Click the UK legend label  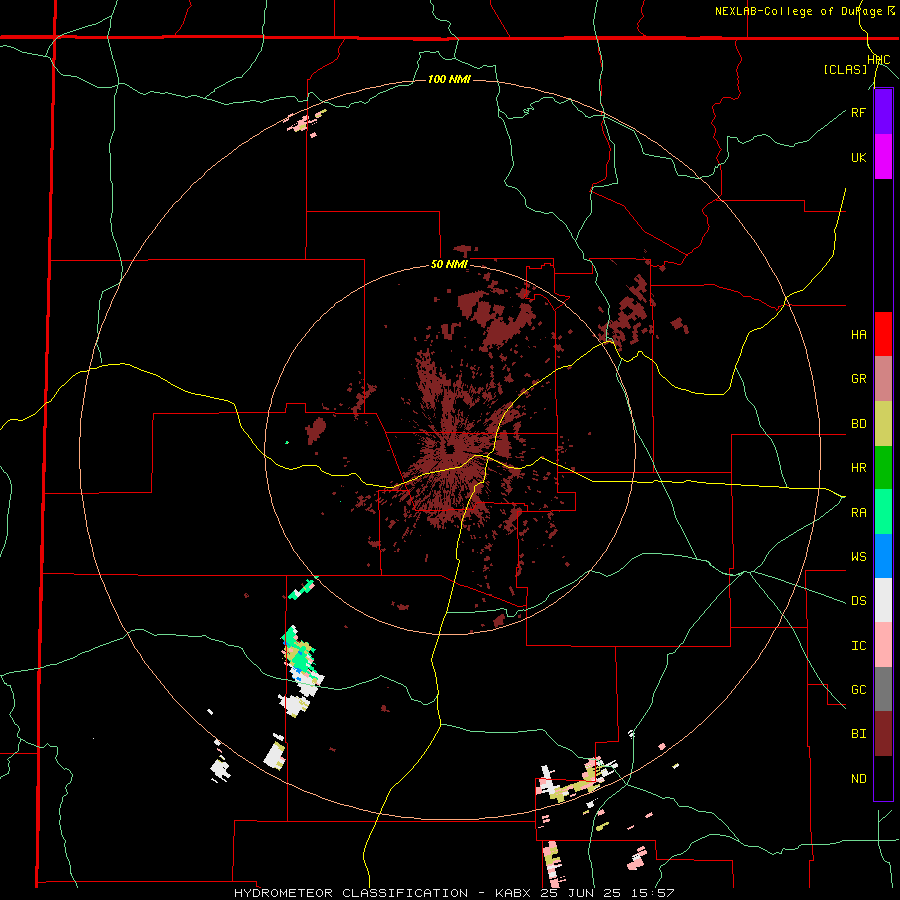tap(858, 157)
